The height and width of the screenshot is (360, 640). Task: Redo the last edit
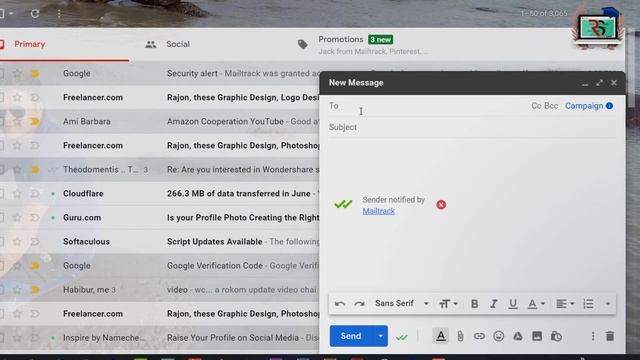[x=359, y=304]
